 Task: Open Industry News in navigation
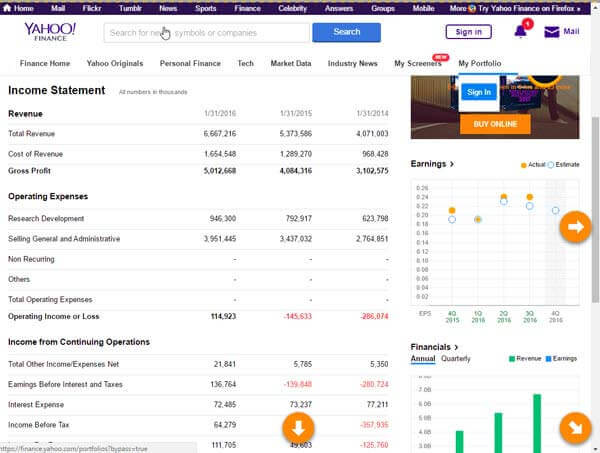click(x=352, y=64)
